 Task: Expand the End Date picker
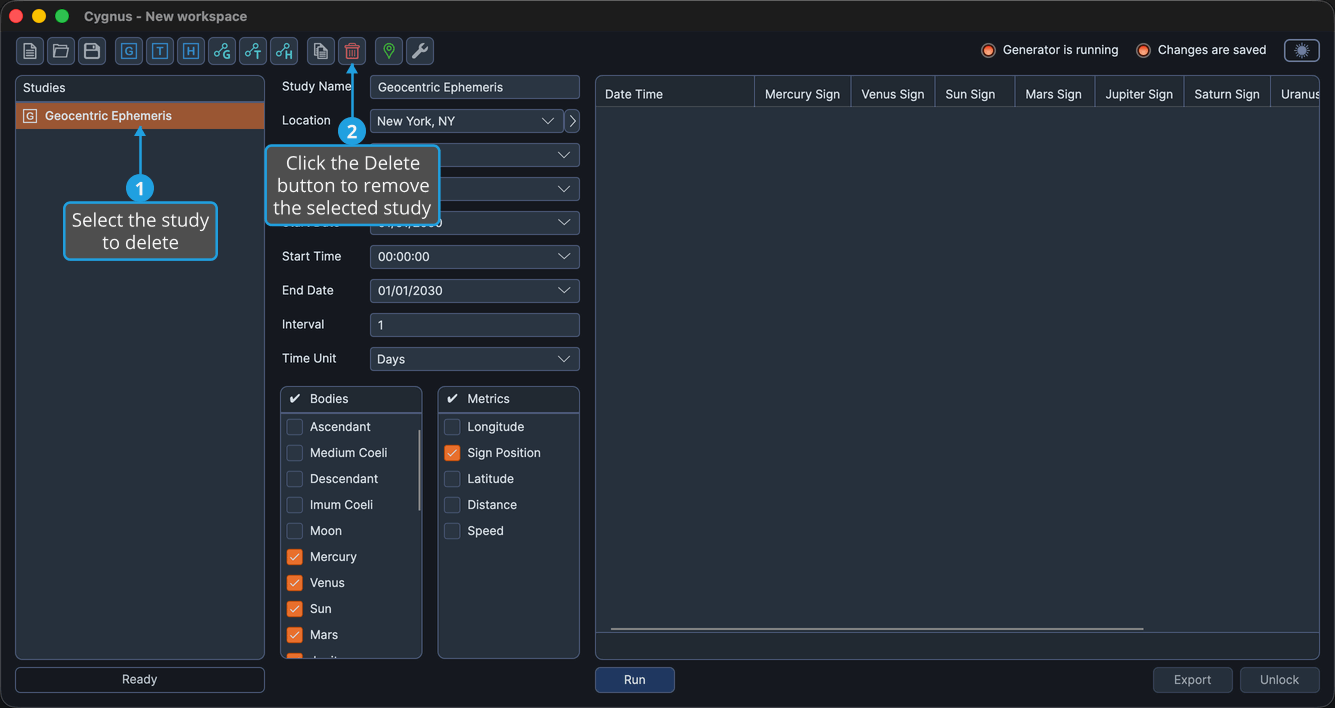click(475, 291)
